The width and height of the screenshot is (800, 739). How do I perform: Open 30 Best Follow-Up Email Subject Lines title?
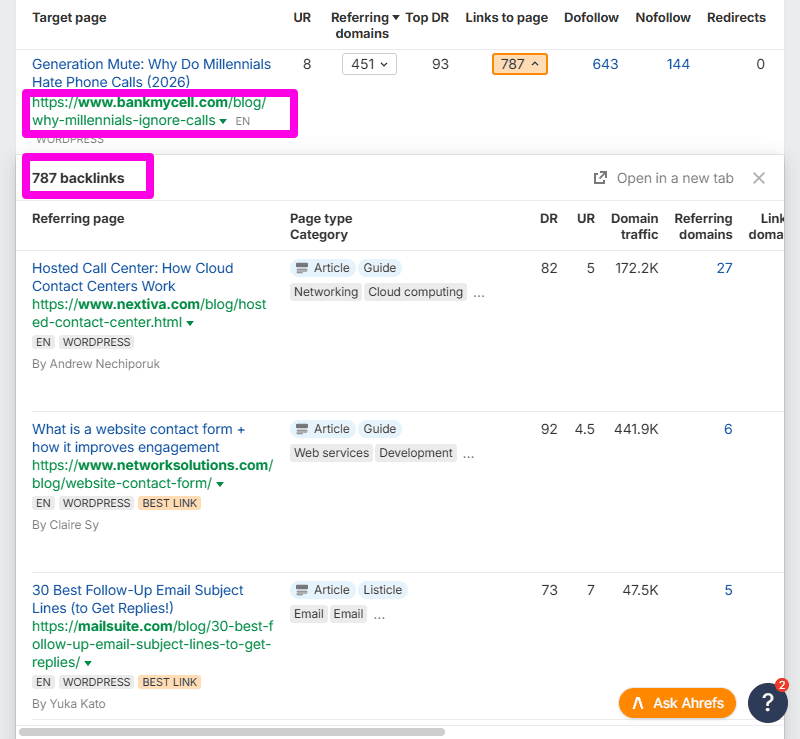point(138,599)
